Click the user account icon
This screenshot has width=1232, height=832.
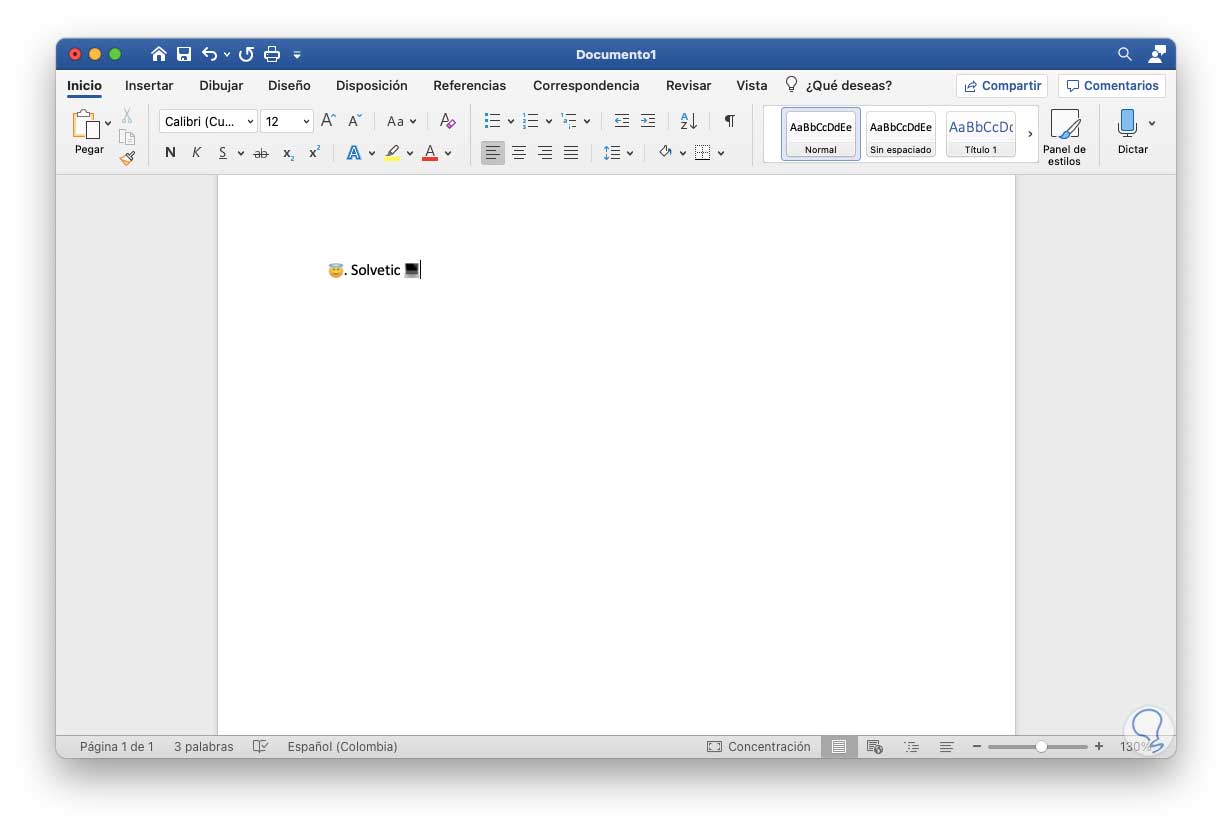(x=1158, y=54)
